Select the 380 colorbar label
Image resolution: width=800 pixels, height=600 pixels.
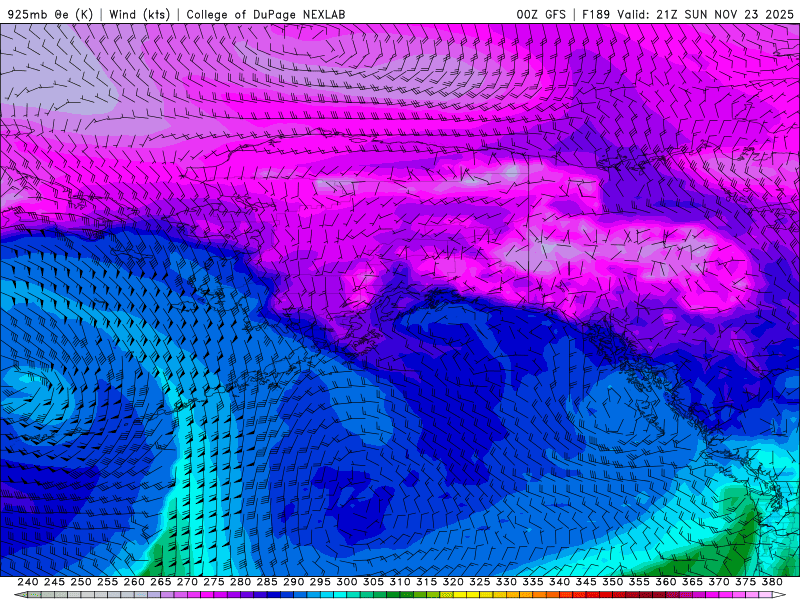[771, 582]
